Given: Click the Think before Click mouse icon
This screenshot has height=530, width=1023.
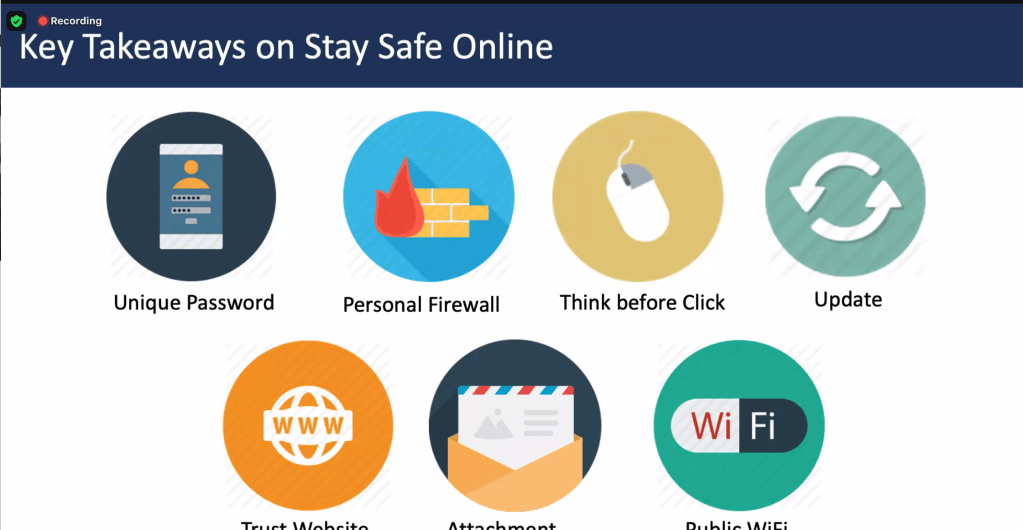Looking at the screenshot, I should coord(637,196).
